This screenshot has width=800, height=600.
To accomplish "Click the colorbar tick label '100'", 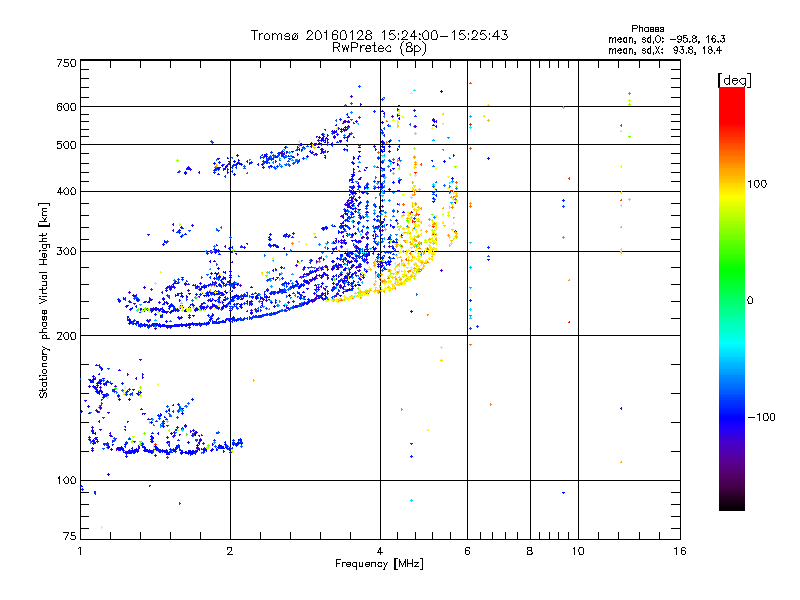I will tap(757, 184).
